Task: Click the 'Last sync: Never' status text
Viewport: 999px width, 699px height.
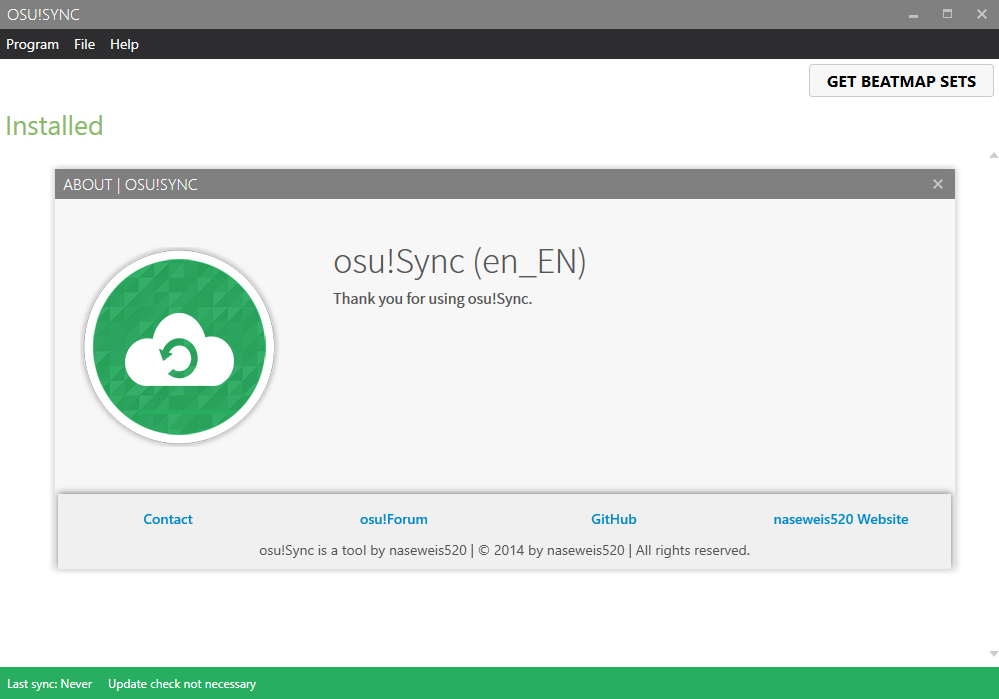Action: click(x=50, y=684)
